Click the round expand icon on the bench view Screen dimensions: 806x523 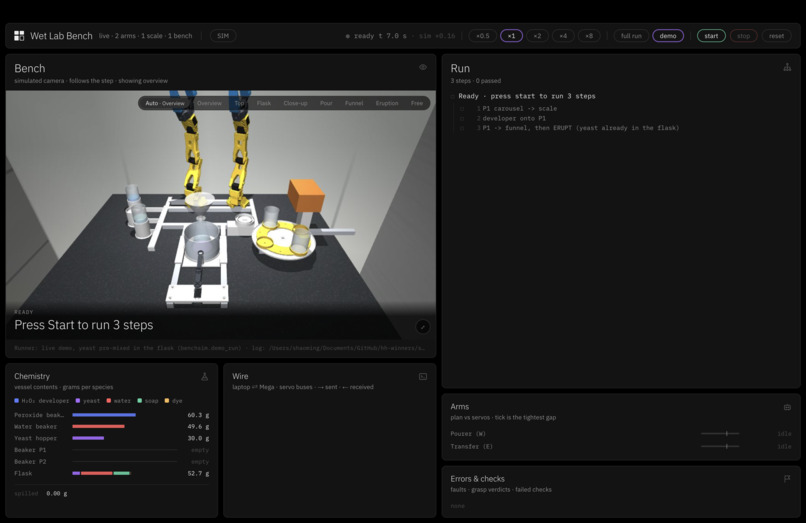pos(423,327)
